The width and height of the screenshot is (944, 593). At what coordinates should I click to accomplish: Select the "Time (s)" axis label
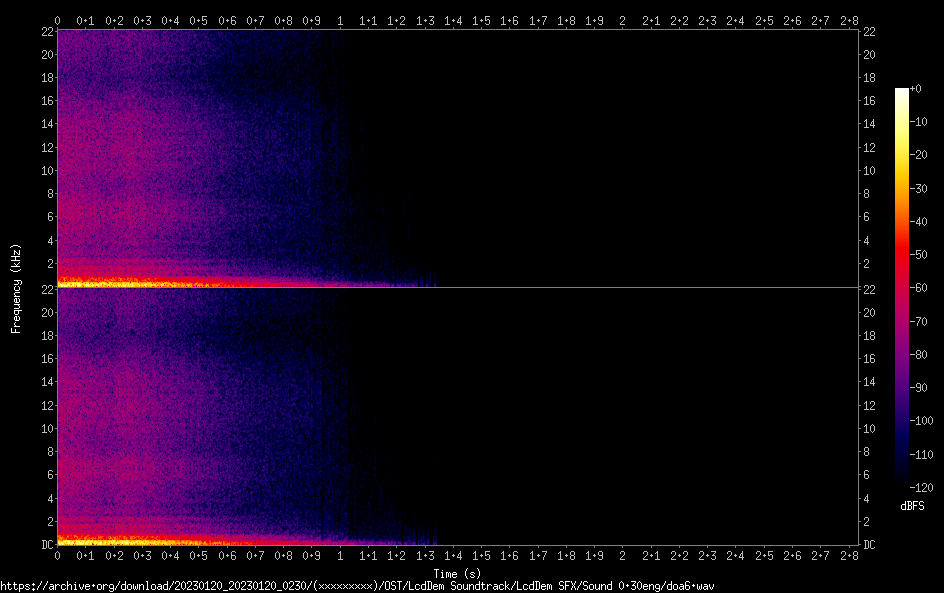(457, 573)
